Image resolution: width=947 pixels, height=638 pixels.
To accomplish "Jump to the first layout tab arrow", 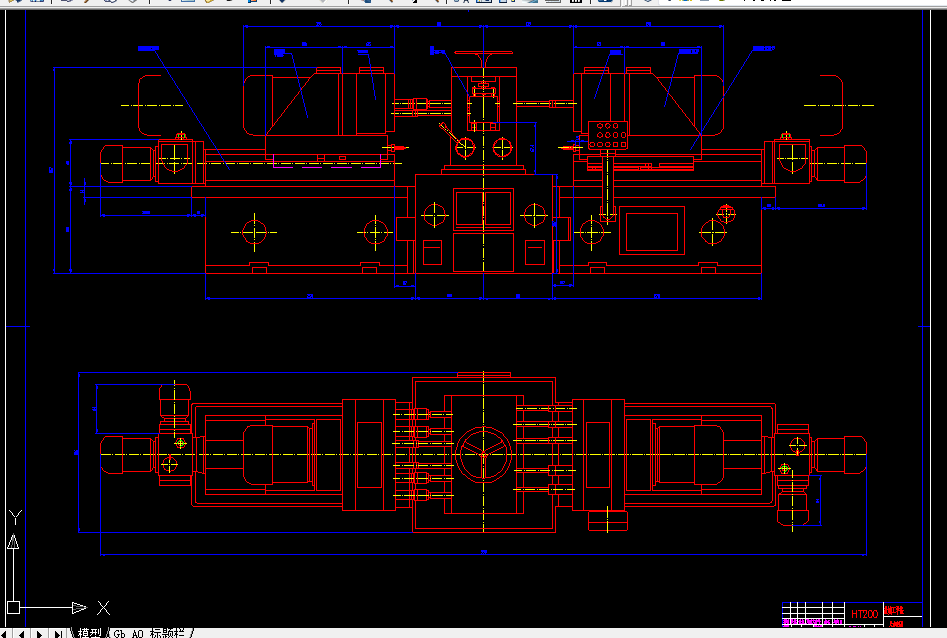I will click(5, 634).
